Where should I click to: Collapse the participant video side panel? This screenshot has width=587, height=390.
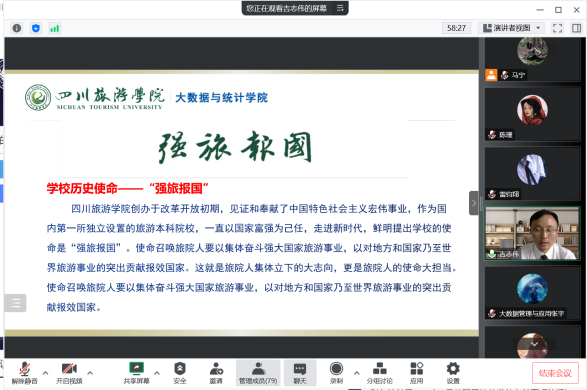point(474,203)
